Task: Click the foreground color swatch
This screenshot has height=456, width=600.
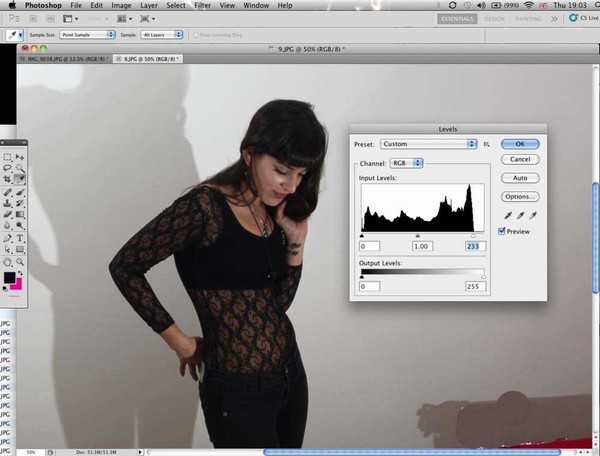Action: (x=10, y=278)
